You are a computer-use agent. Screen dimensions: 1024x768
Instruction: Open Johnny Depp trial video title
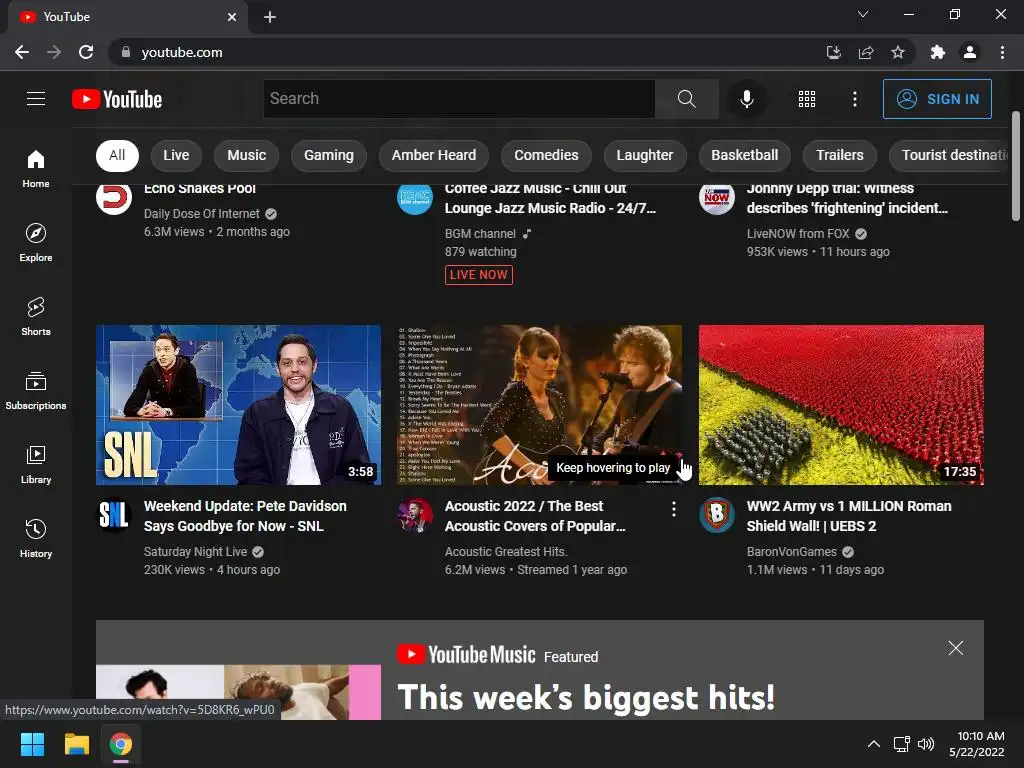pos(847,198)
